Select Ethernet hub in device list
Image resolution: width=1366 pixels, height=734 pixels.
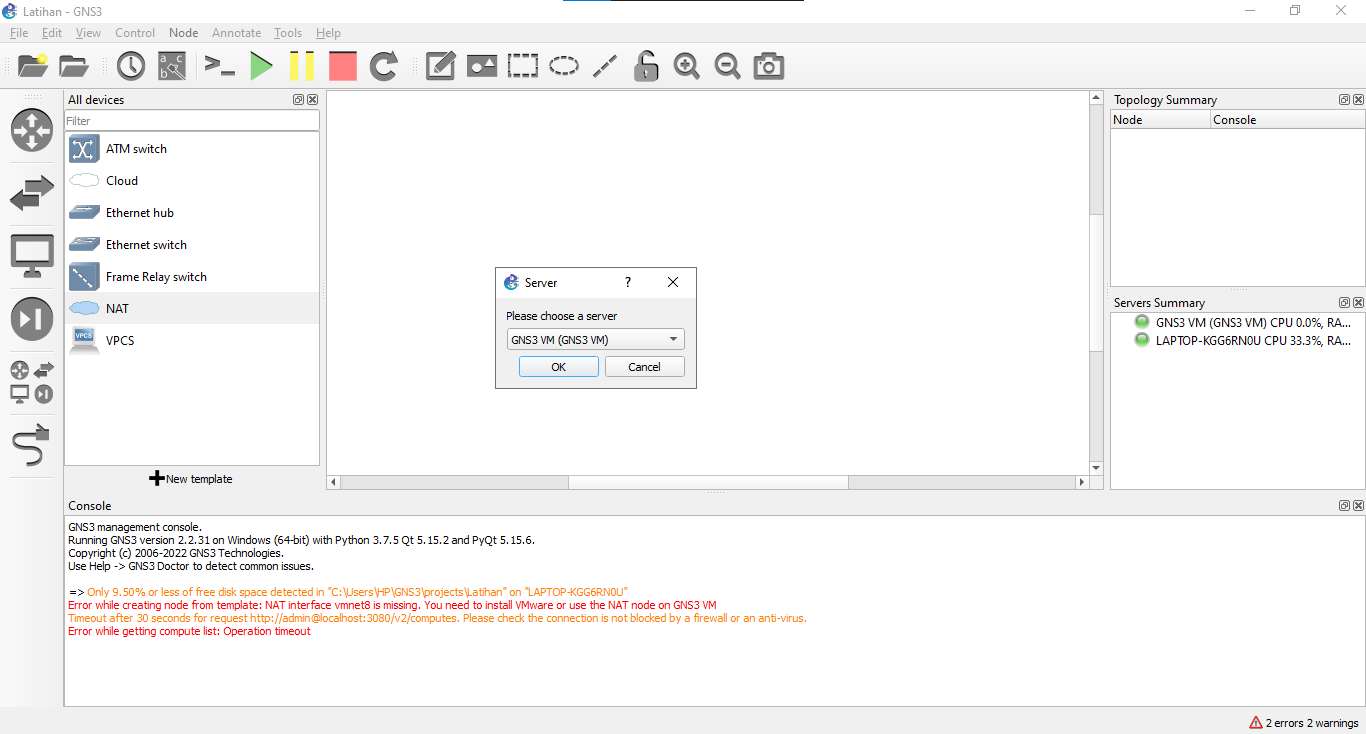coord(192,213)
